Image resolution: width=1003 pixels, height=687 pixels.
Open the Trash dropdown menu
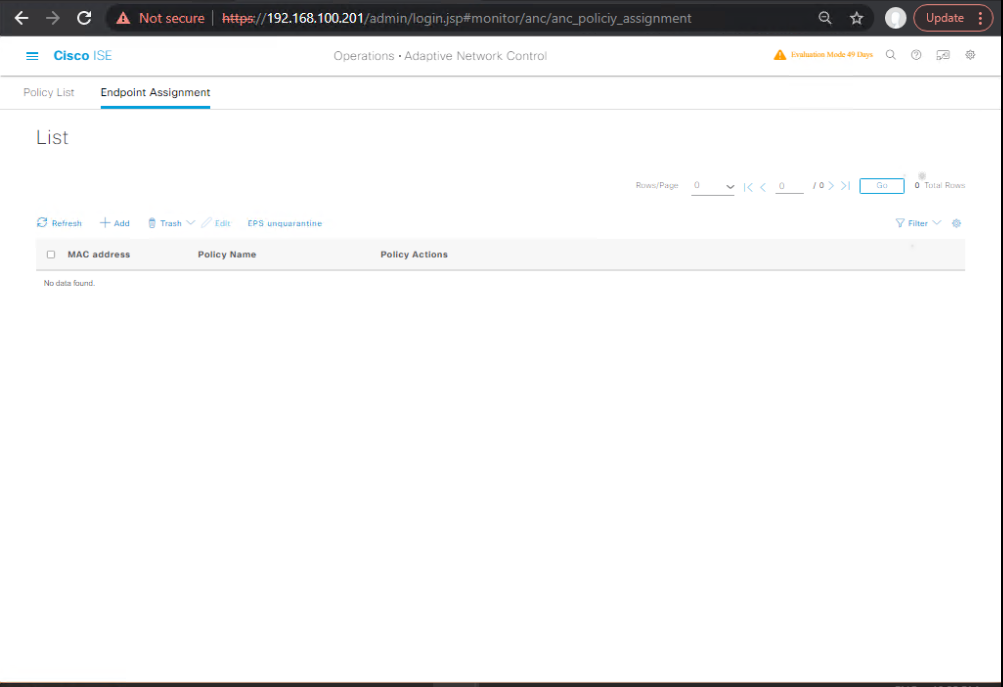point(171,223)
